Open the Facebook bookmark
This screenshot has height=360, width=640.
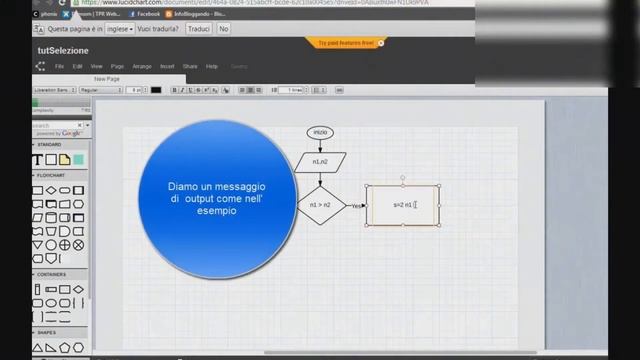[144, 14]
